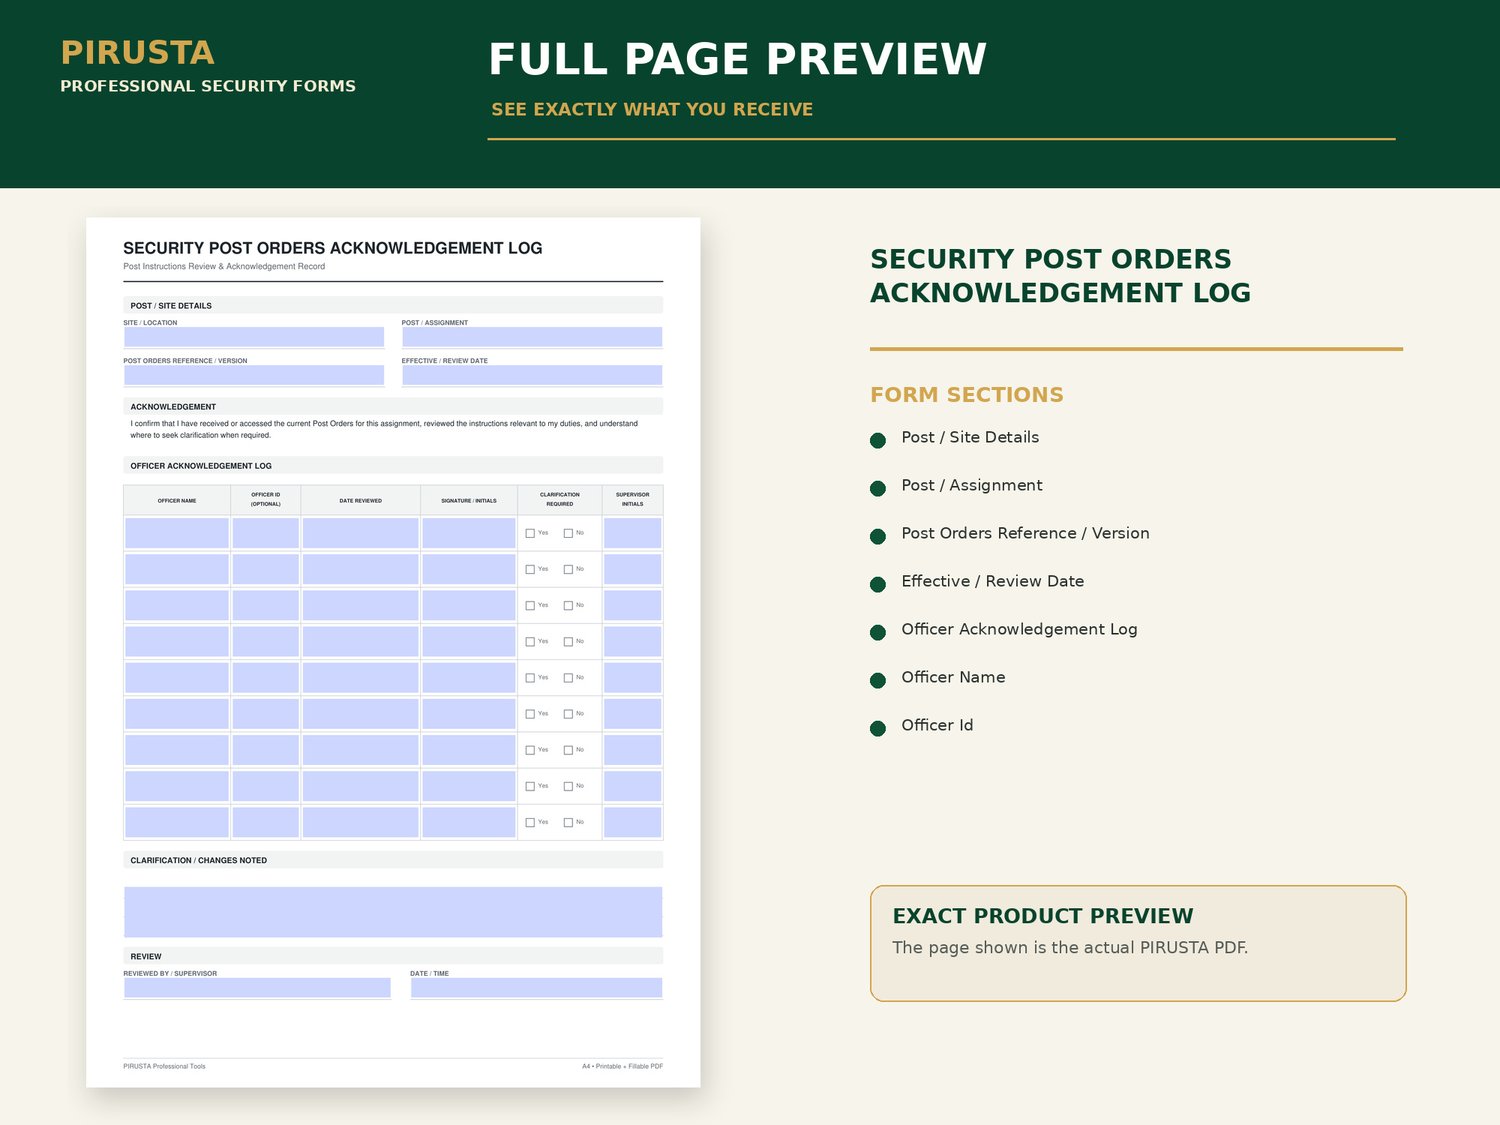This screenshot has width=1500, height=1125.
Task: Select Effective / Review Date input field
Action: coord(532,375)
